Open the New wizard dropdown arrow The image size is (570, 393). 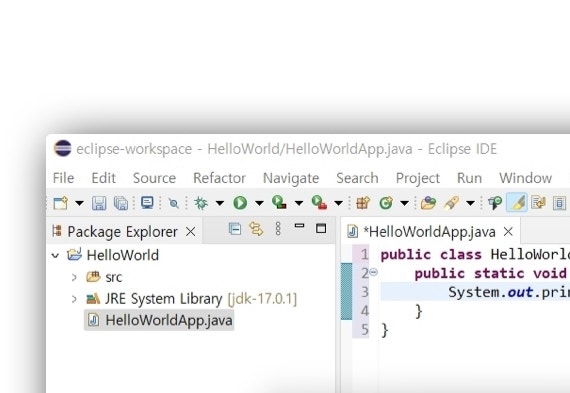click(79, 203)
